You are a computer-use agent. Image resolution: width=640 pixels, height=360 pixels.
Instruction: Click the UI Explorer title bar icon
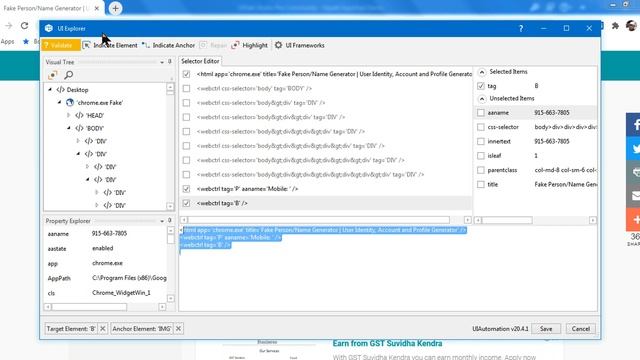[x=49, y=28]
